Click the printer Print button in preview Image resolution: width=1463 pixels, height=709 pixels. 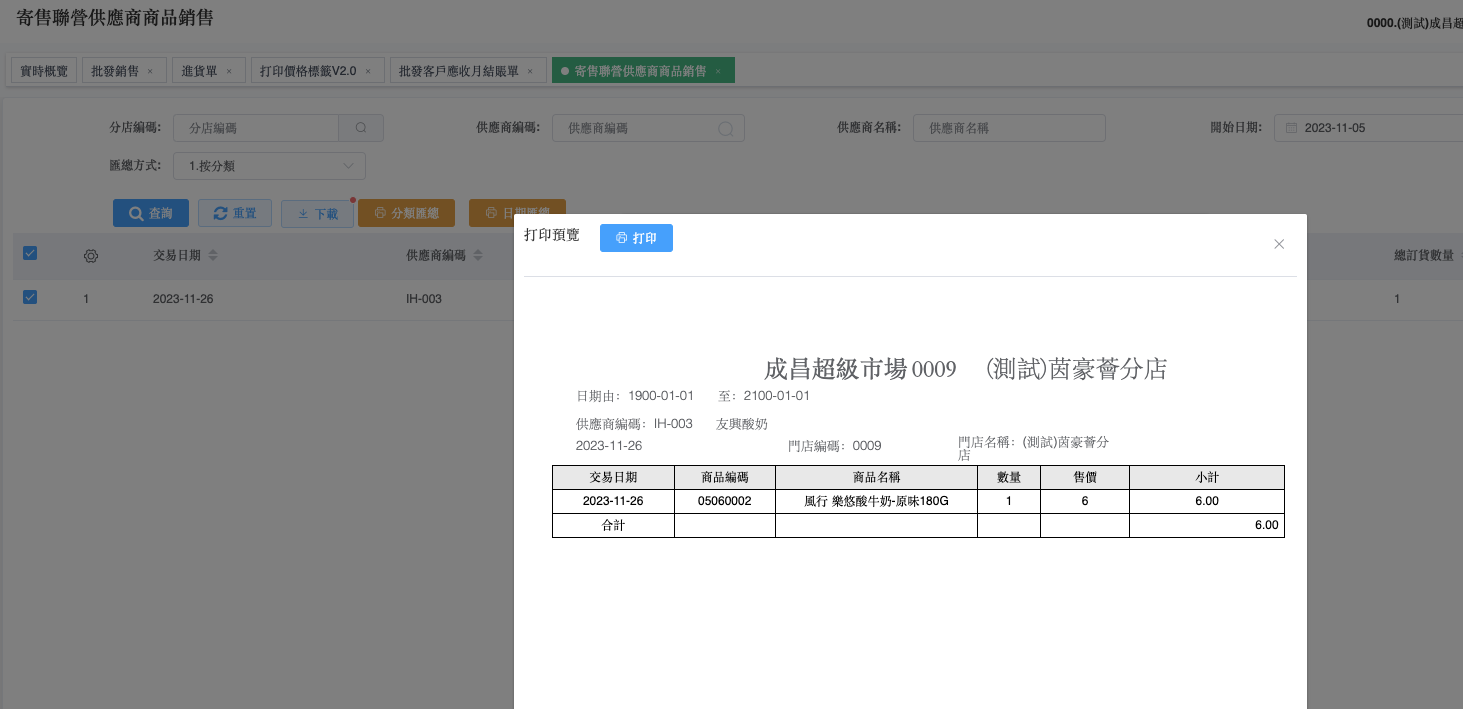(x=636, y=238)
